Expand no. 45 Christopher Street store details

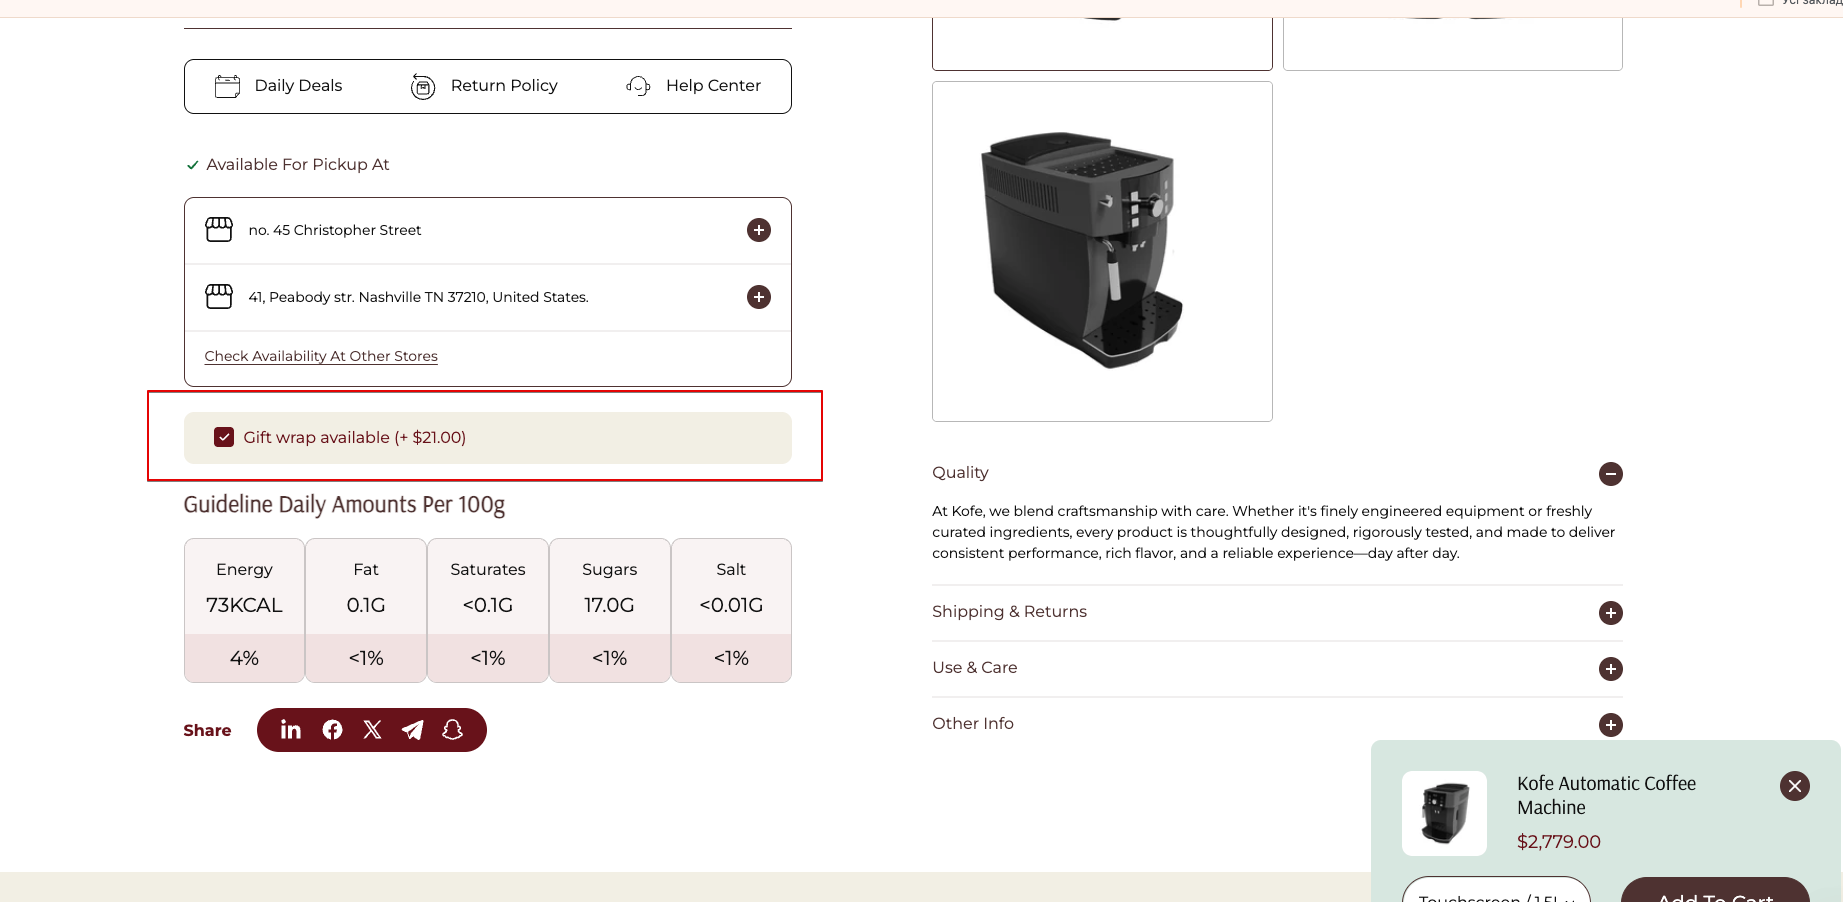click(x=759, y=230)
